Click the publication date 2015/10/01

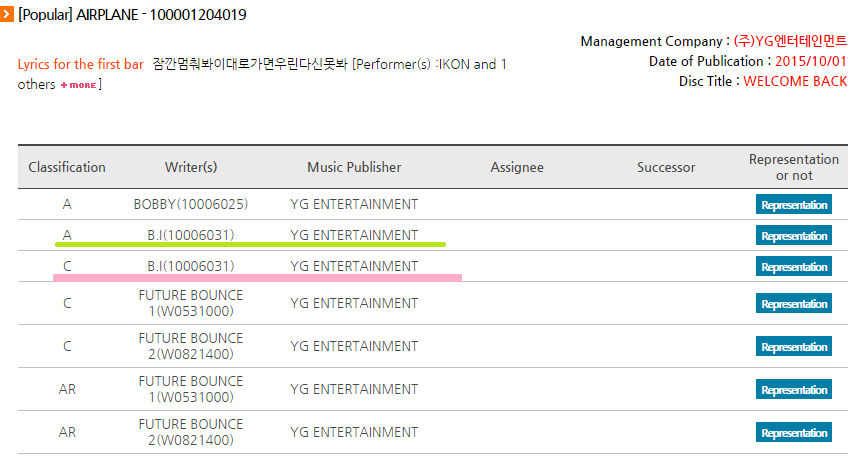[811, 61]
